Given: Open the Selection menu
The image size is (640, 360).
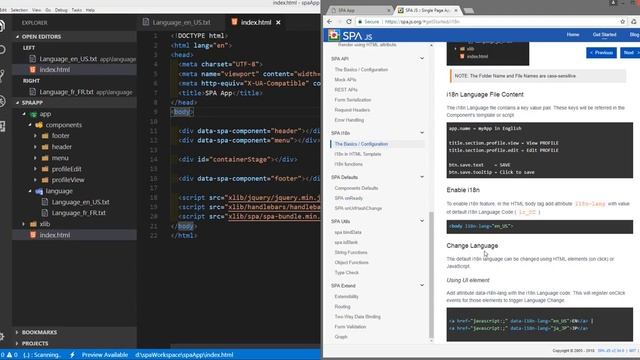Looking at the screenshot, I should coord(19,10).
